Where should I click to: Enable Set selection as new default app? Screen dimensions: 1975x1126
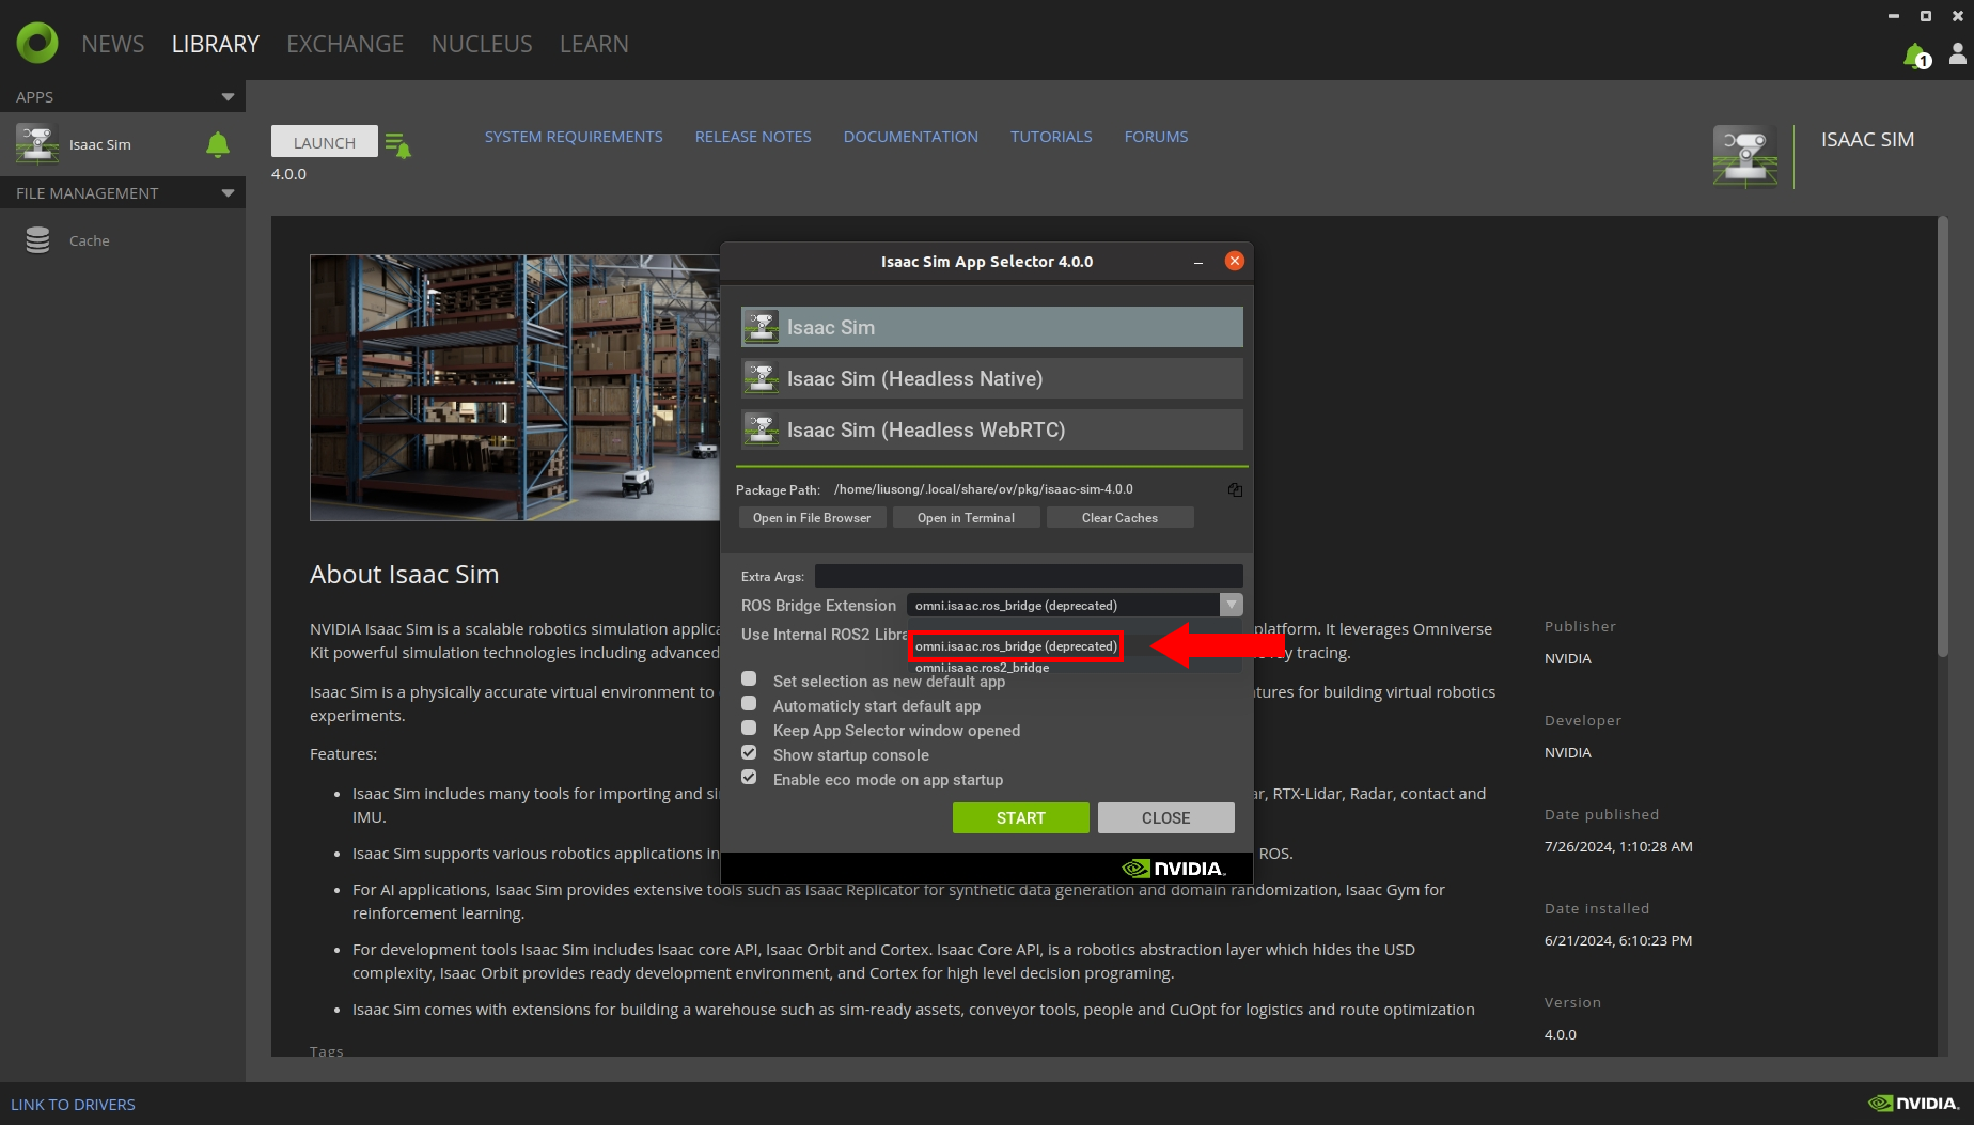click(748, 679)
